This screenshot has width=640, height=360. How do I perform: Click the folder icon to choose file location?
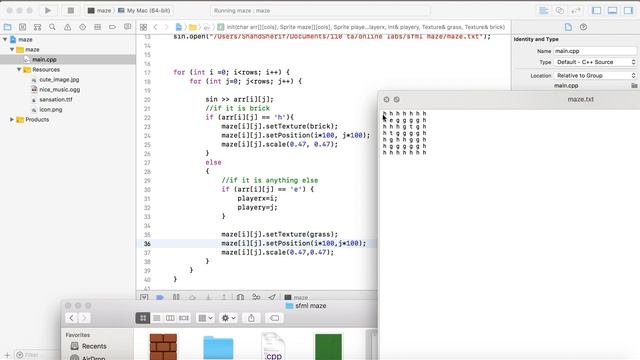(634, 86)
